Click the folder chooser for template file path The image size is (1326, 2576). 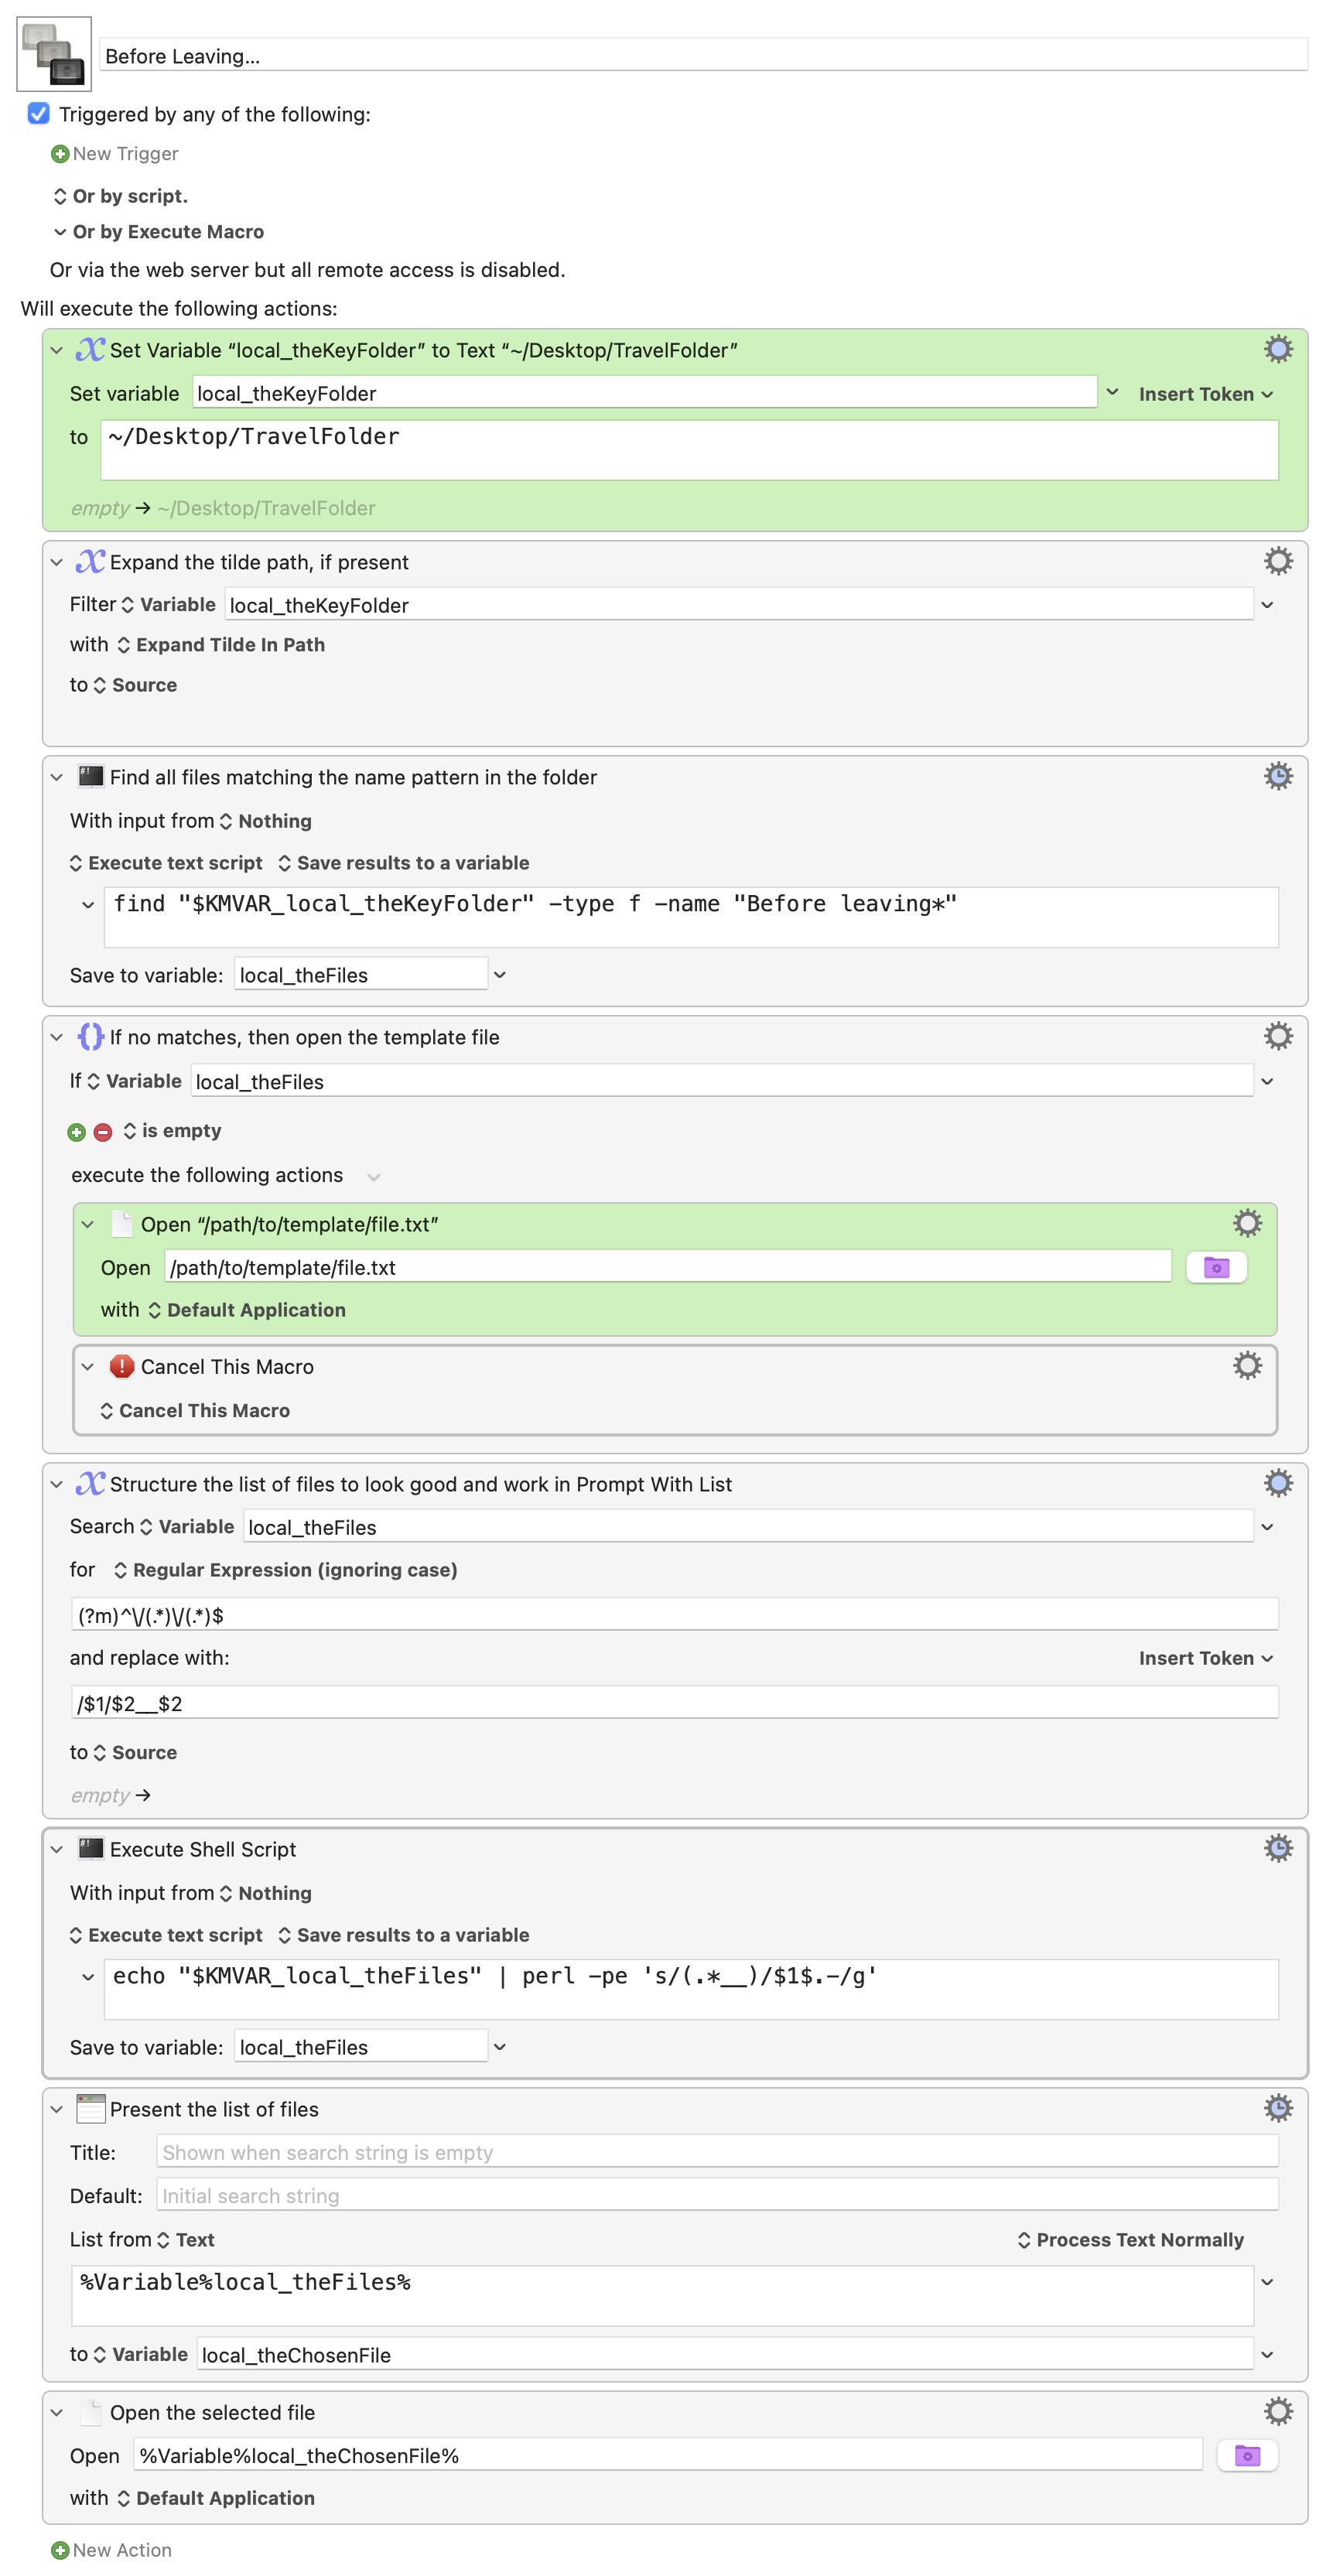pyautogui.click(x=1215, y=1267)
